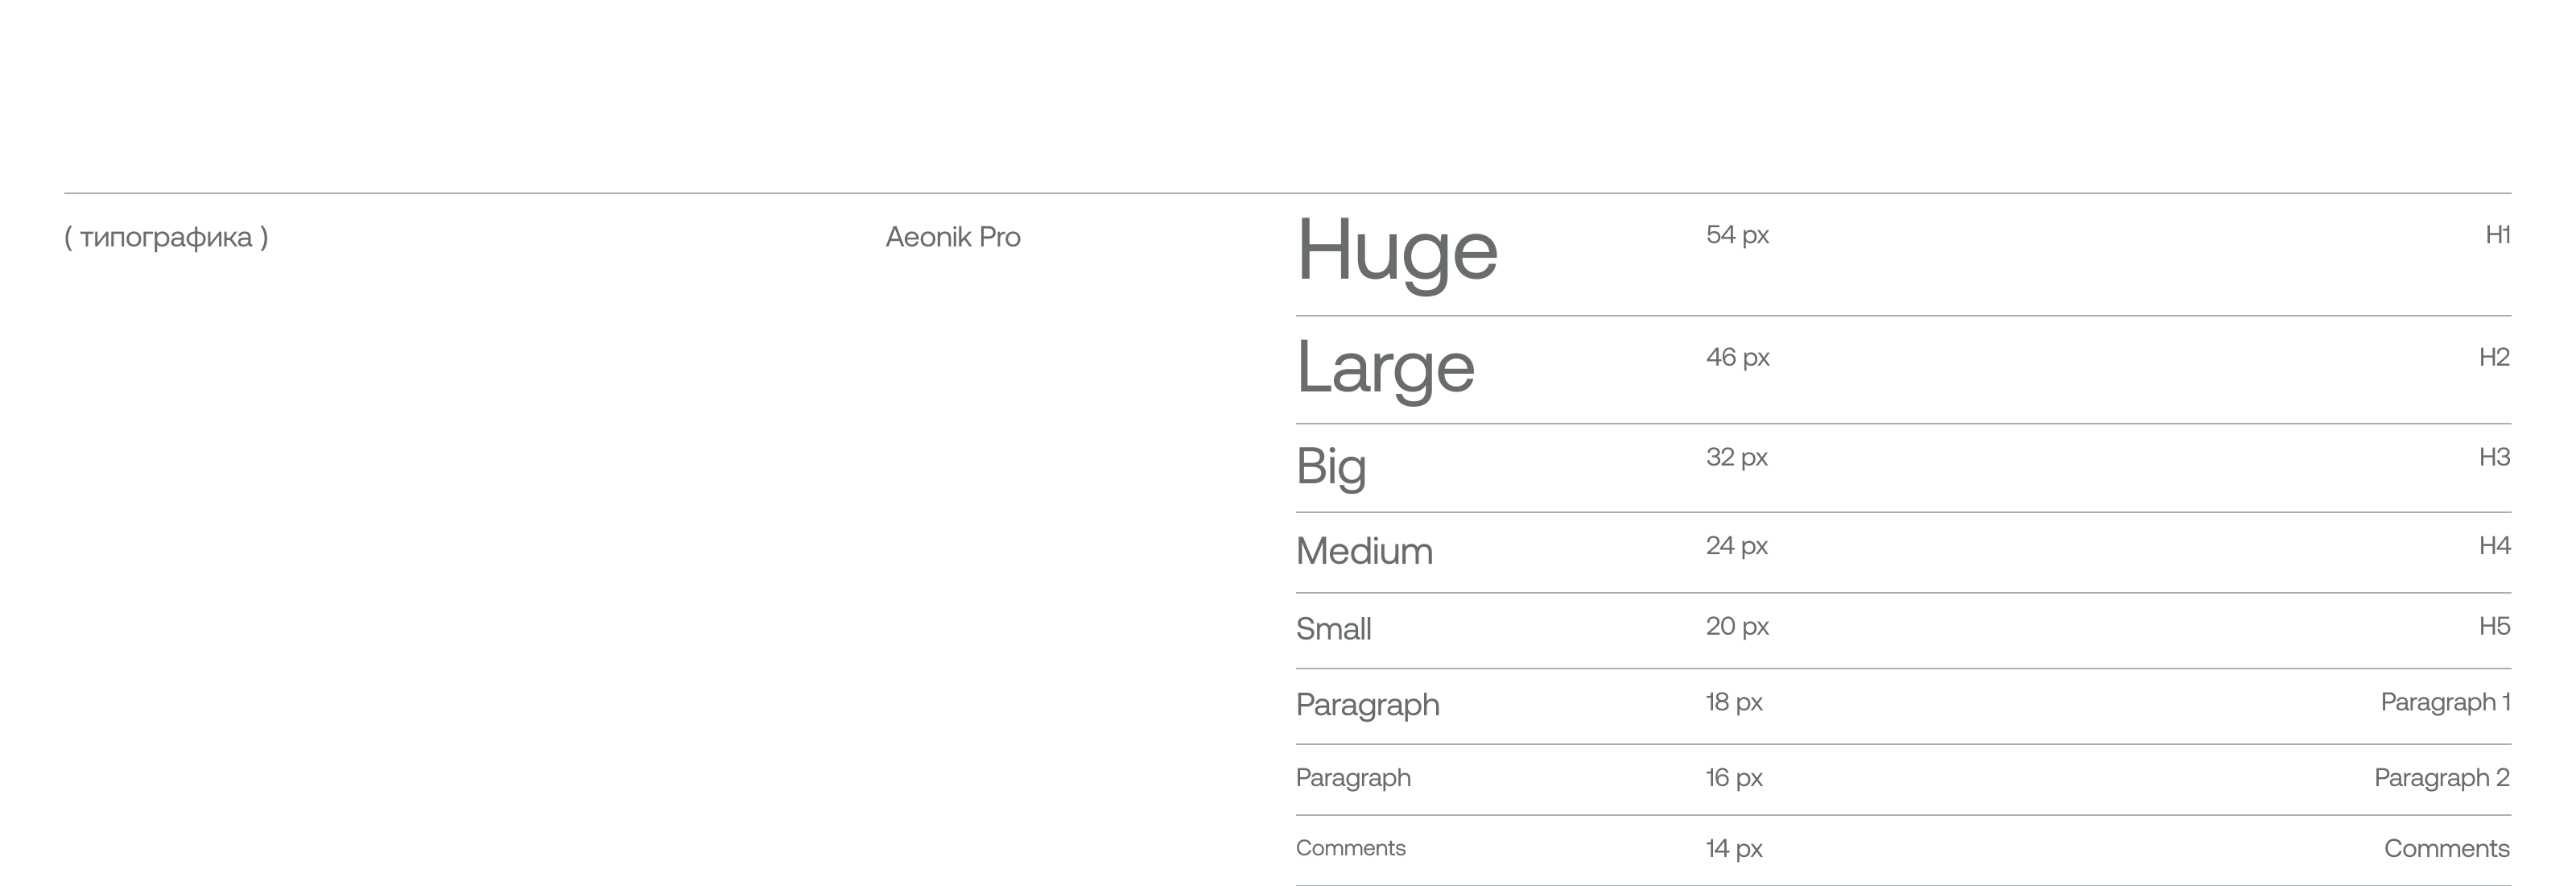Click the "( типографика )" section label
This screenshot has height=886, width=2576.
[166, 237]
